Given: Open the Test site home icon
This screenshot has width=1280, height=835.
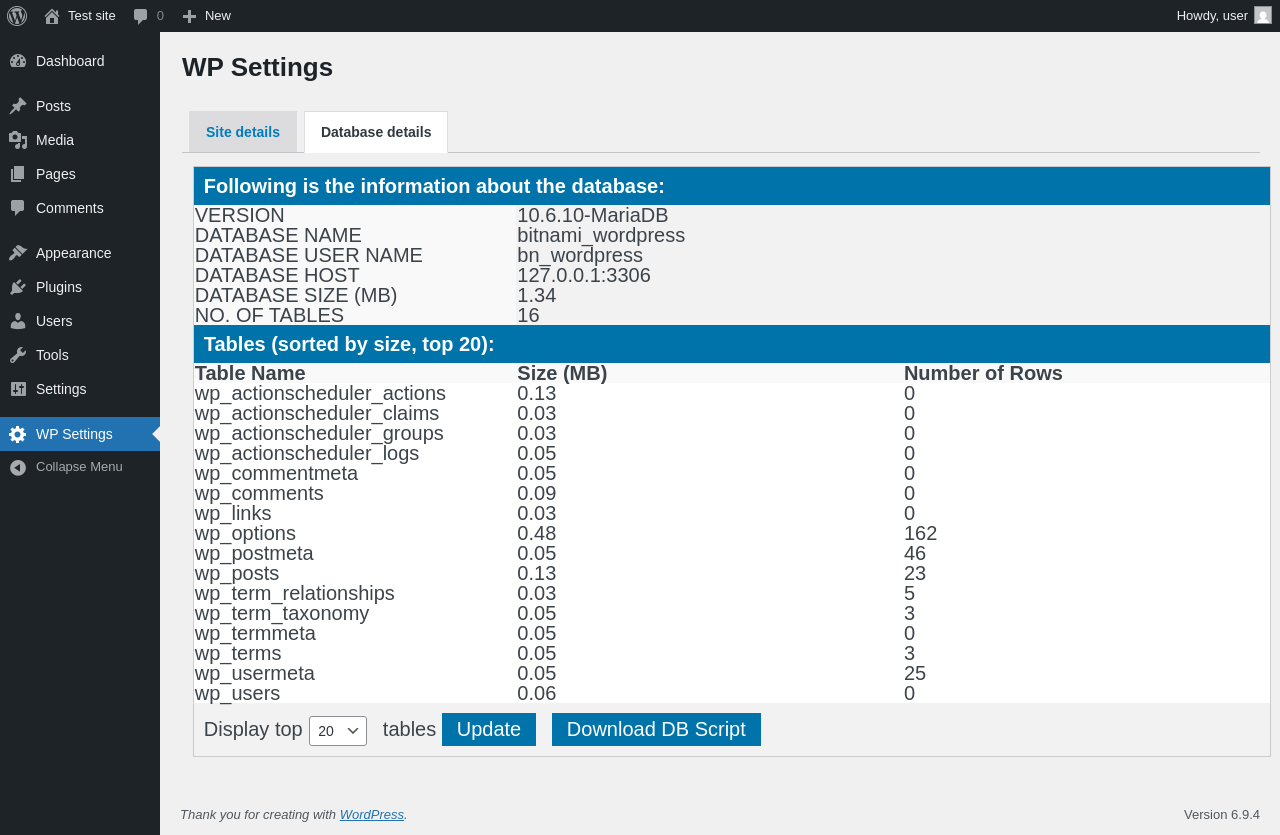Looking at the screenshot, I should pyautogui.click(x=52, y=16).
